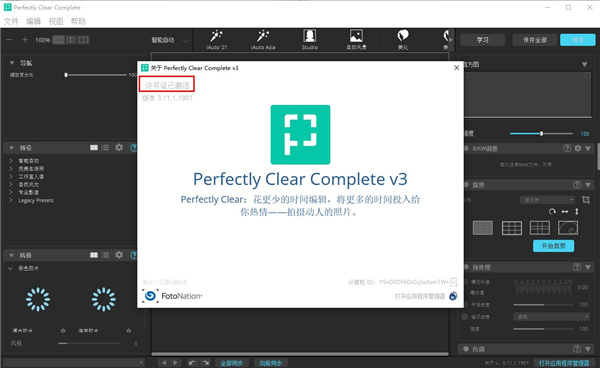Image resolution: width=600 pixels, height=368 pixels.
Task: Click the 保存全部 save all button
Action: pos(535,40)
